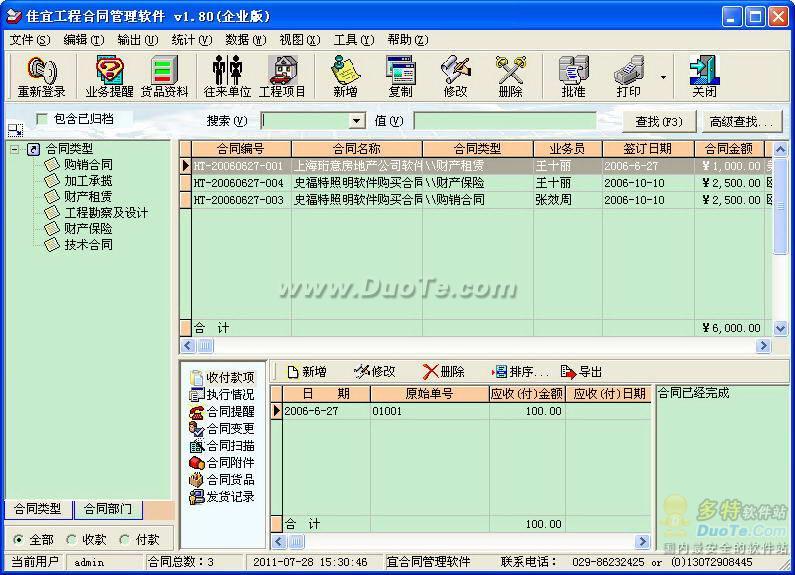The width and height of the screenshot is (795, 575).
Task: Open the 数据 menu
Action: click(246, 40)
